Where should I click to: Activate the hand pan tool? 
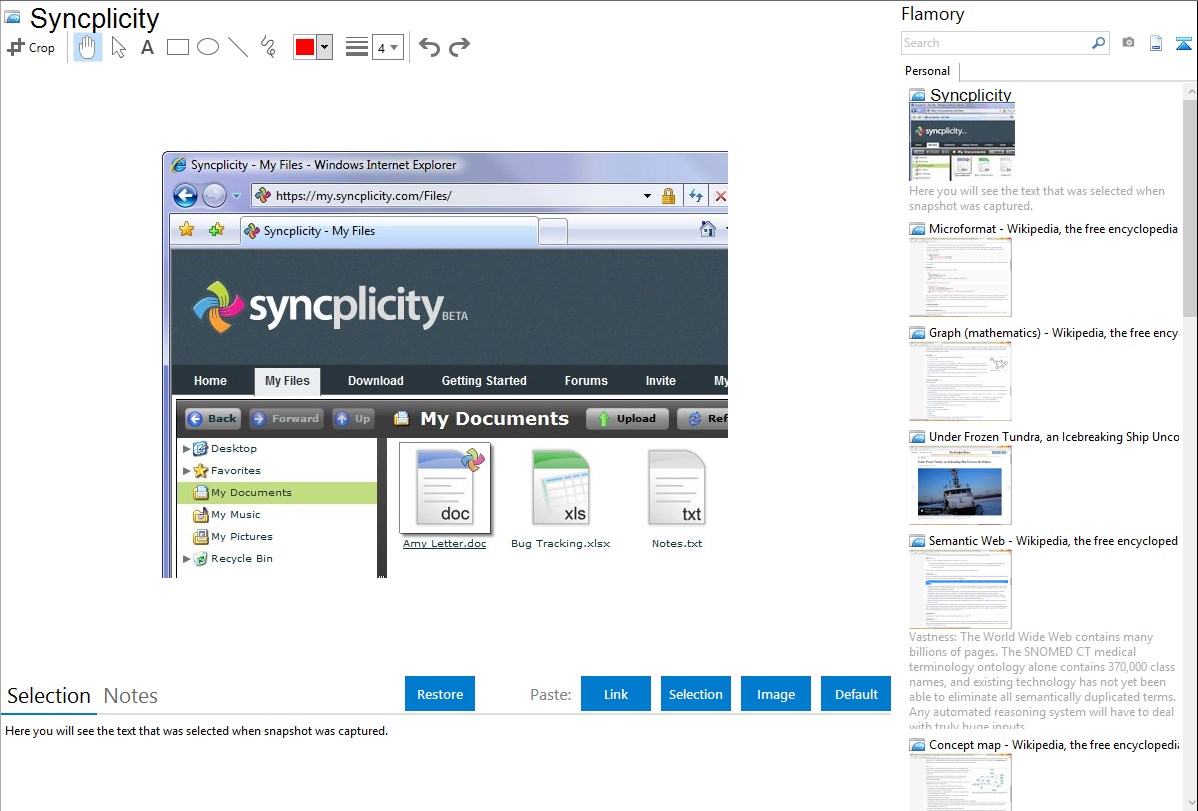click(88, 47)
